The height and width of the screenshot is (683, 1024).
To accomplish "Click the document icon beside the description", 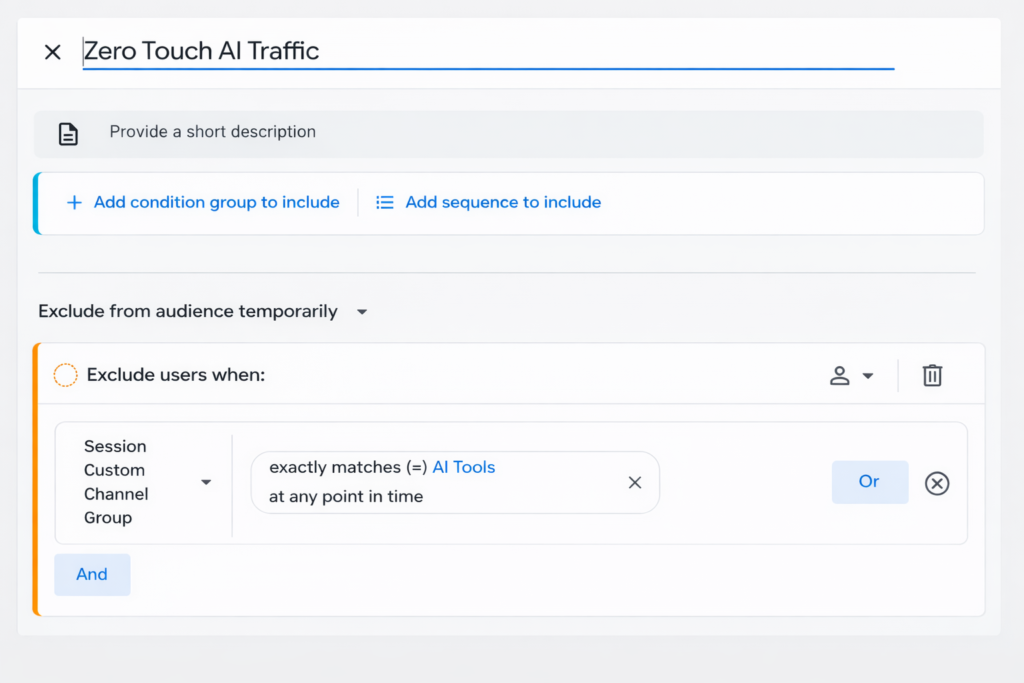I will 68,133.
